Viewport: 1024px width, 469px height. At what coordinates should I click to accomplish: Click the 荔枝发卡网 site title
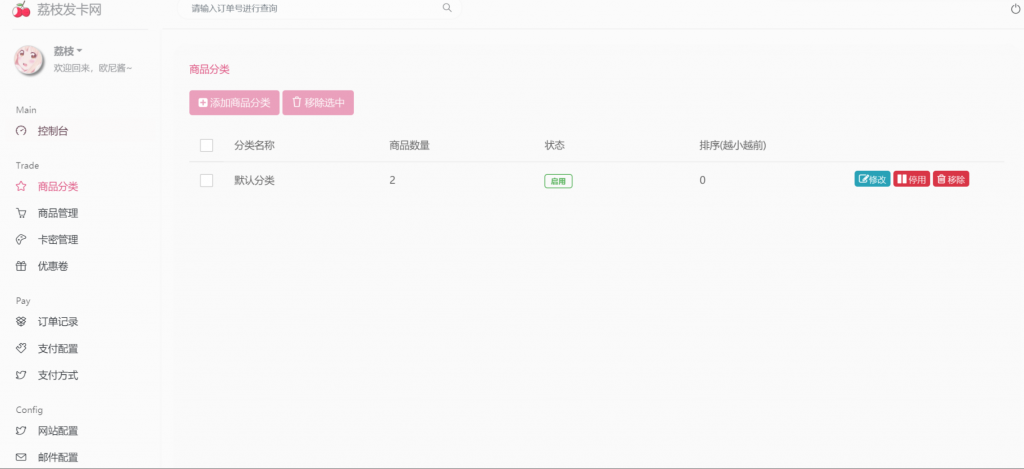pos(69,10)
